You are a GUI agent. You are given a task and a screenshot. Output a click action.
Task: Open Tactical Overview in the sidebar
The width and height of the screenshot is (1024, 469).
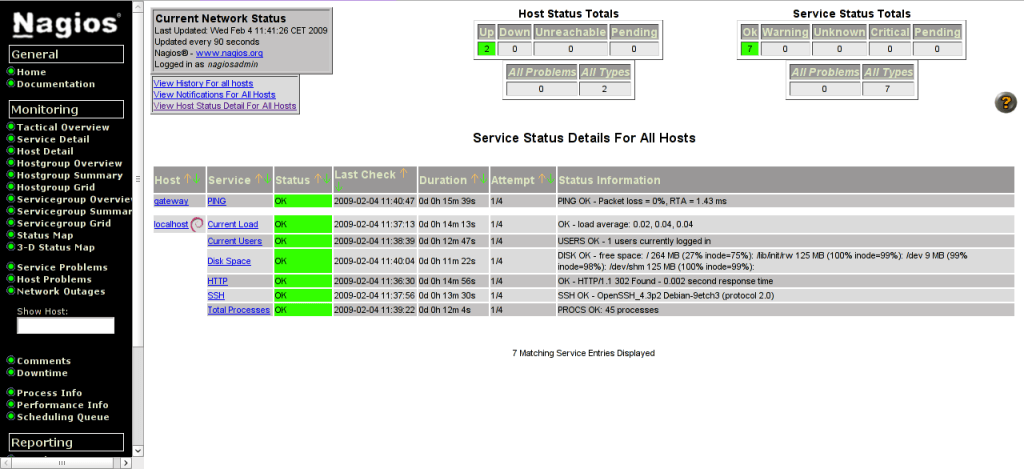(63, 127)
